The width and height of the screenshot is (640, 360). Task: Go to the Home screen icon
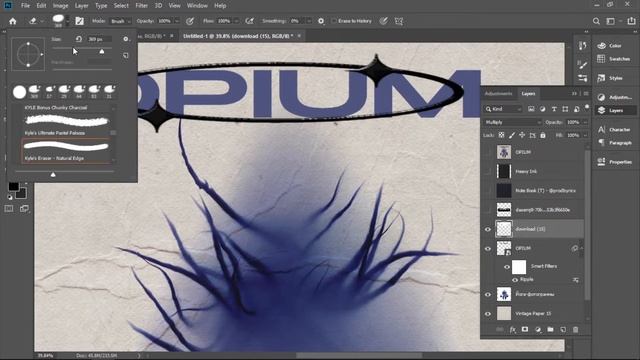(13, 21)
